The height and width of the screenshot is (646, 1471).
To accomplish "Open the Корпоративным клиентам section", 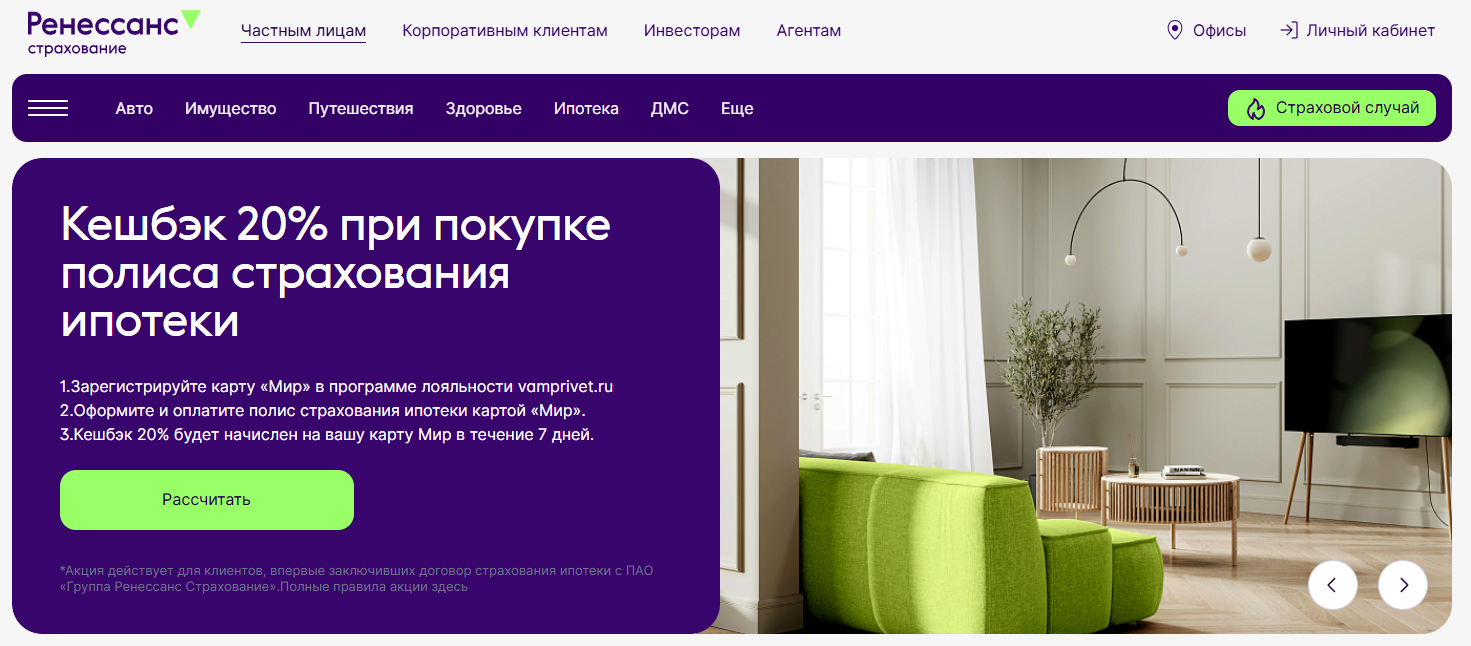I will click(x=504, y=30).
